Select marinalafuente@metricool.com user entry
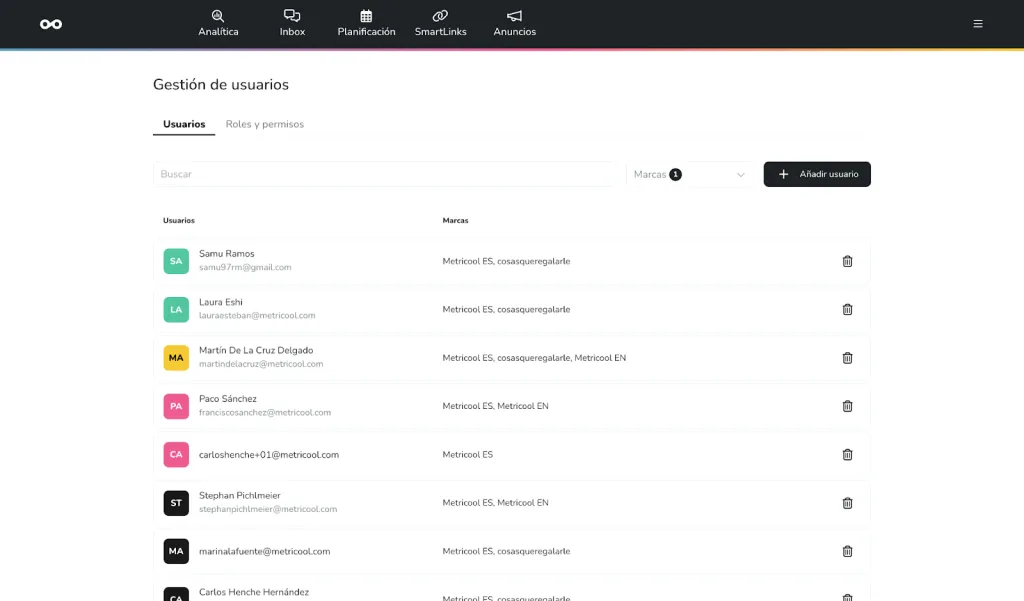1024x601 pixels. [264, 551]
